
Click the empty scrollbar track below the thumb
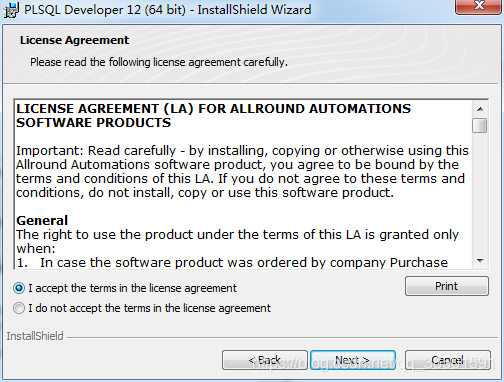(x=480, y=193)
